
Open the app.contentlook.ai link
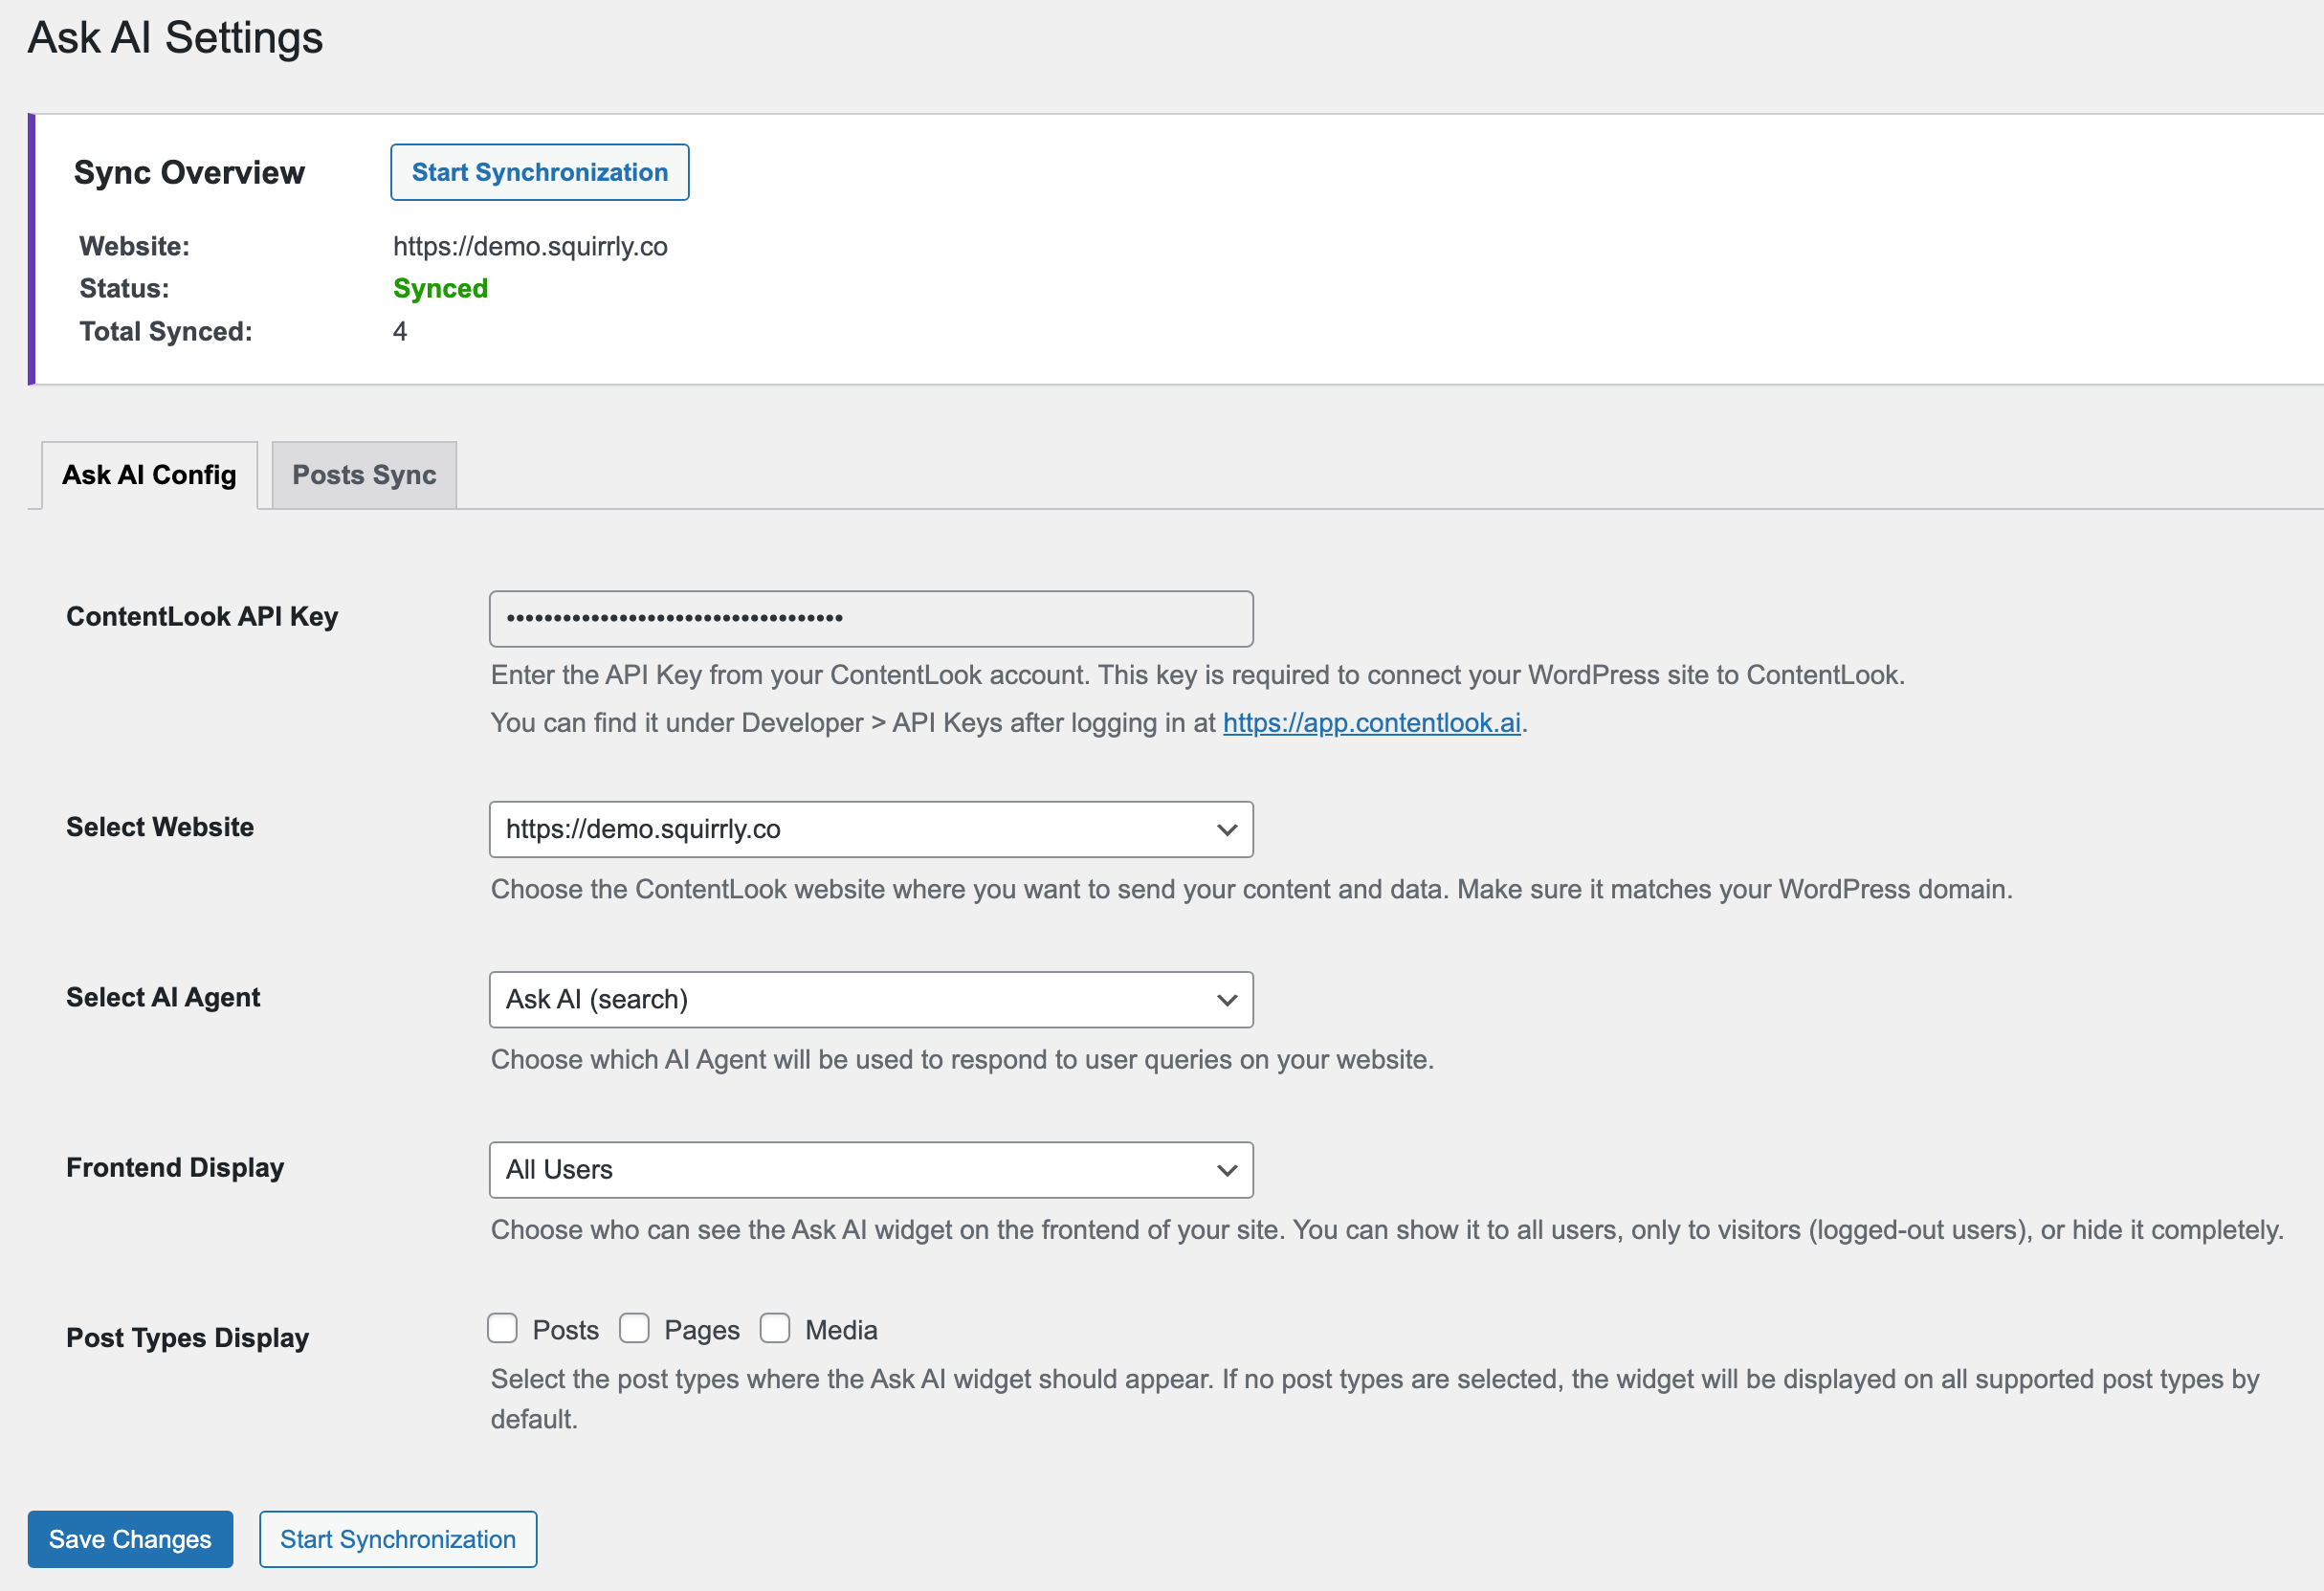pyautogui.click(x=1371, y=722)
